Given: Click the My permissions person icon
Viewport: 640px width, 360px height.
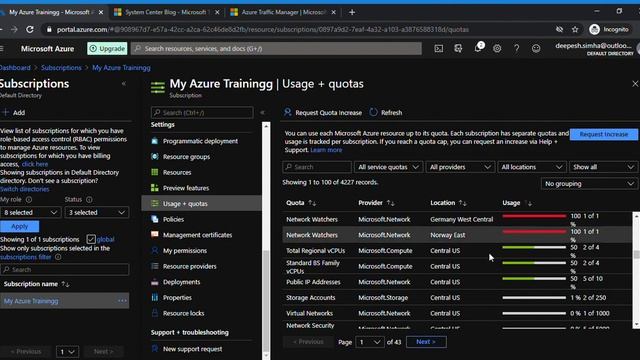Looking at the screenshot, I should click(155, 250).
